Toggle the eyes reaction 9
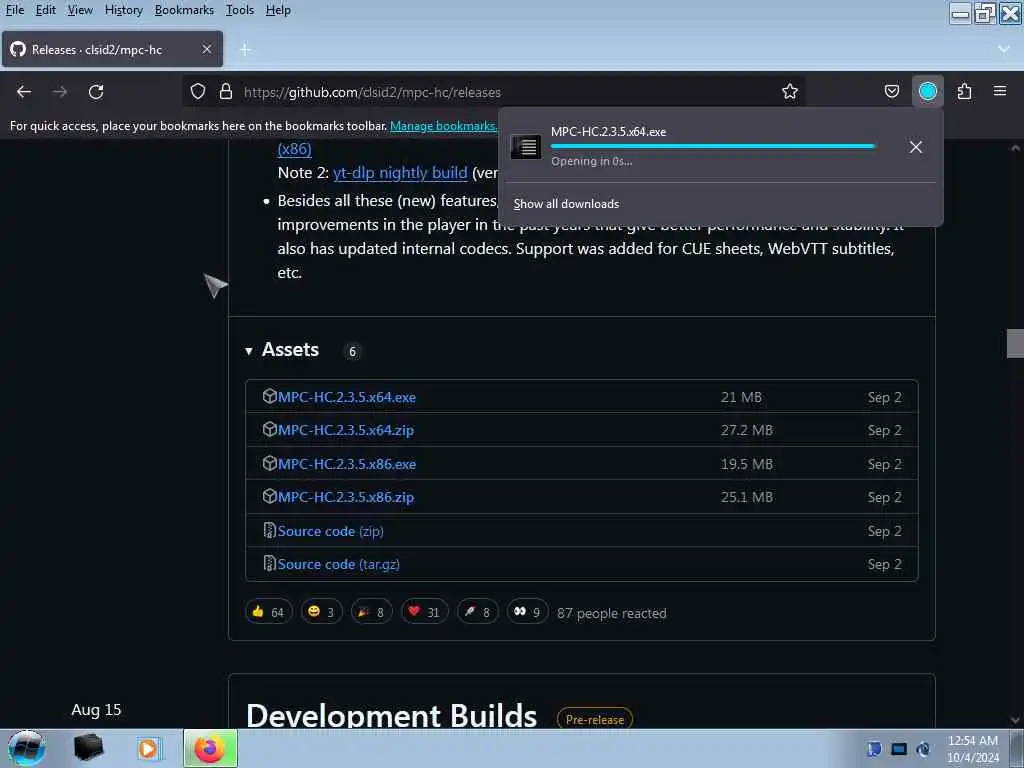Viewport: 1024px width, 768px height. (x=528, y=613)
